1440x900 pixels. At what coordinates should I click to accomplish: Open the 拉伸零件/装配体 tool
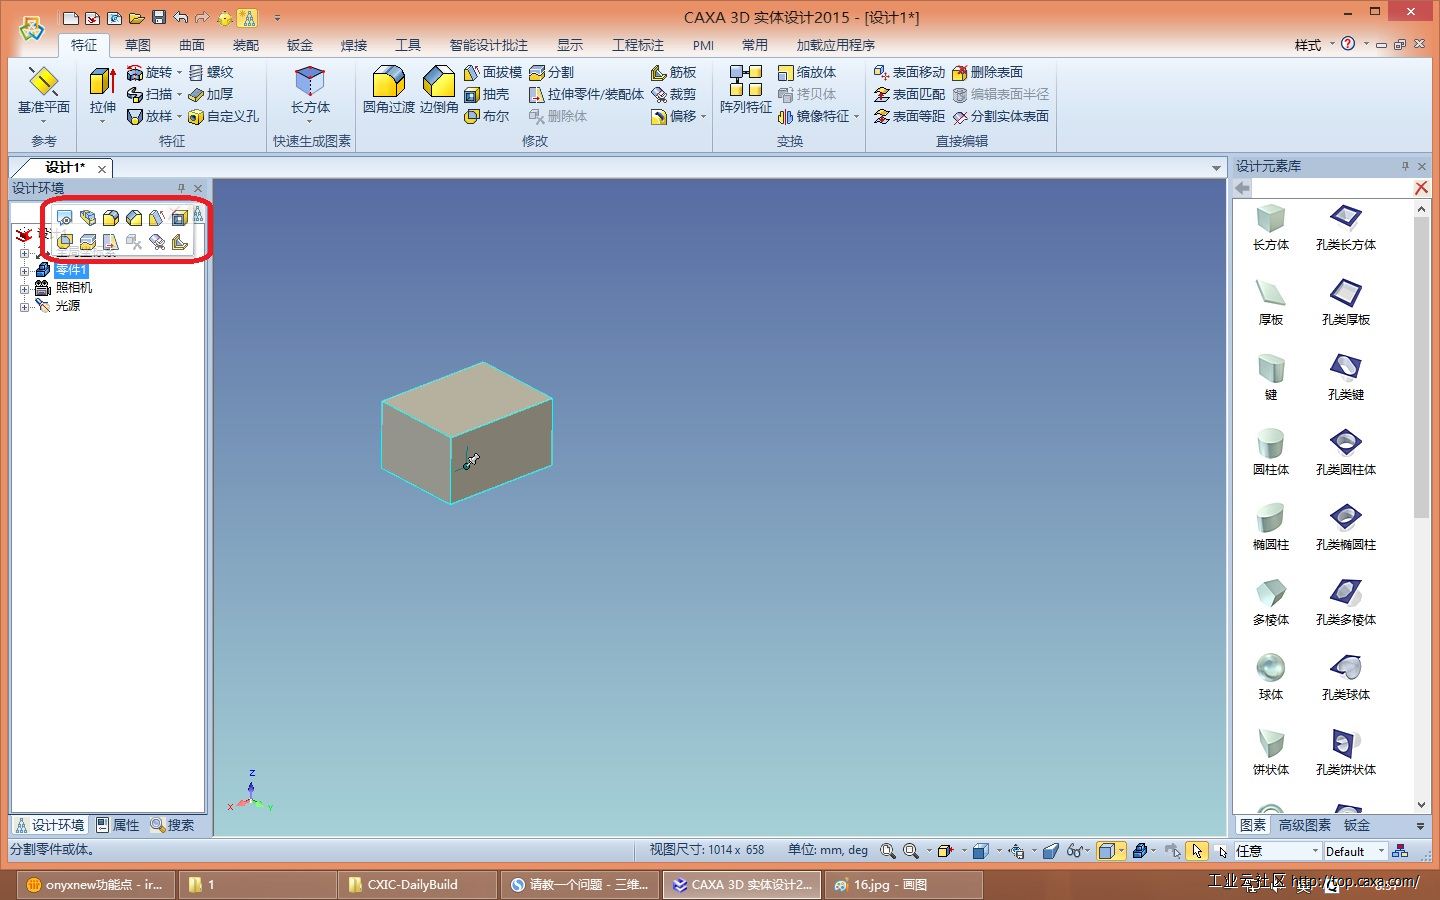[x=586, y=94]
